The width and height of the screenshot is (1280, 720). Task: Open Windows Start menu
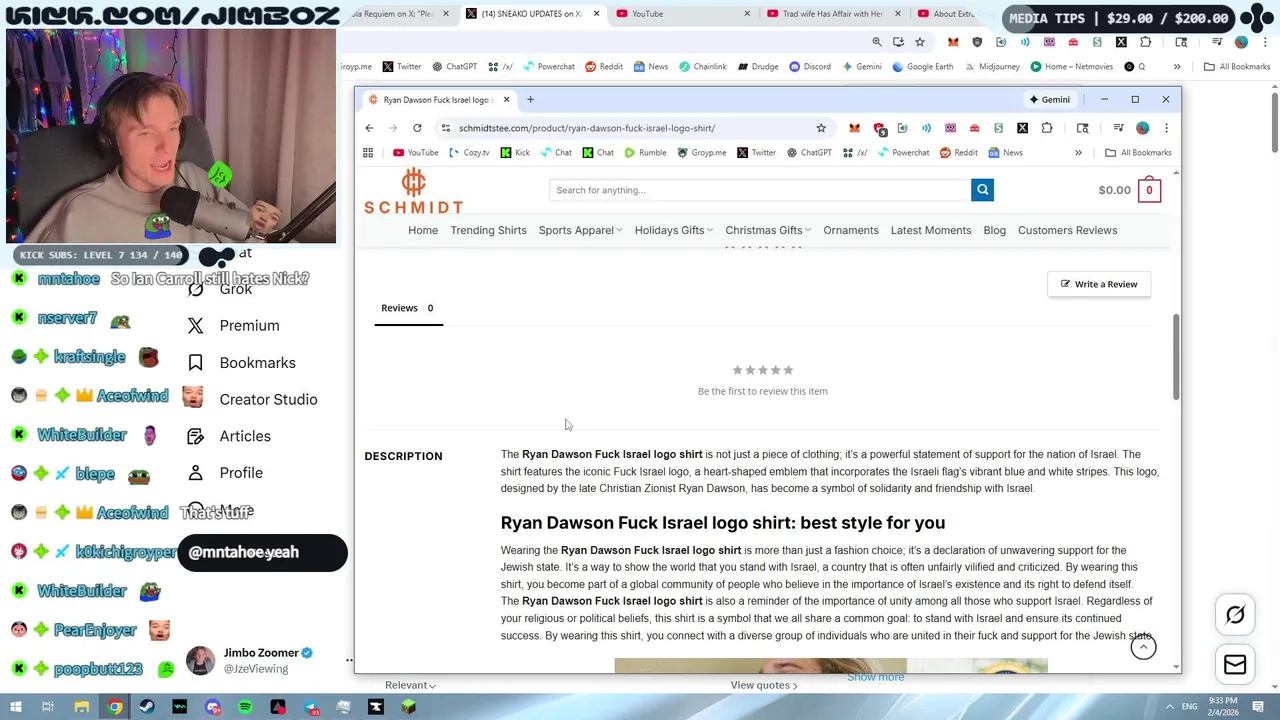click(x=15, y=707)
